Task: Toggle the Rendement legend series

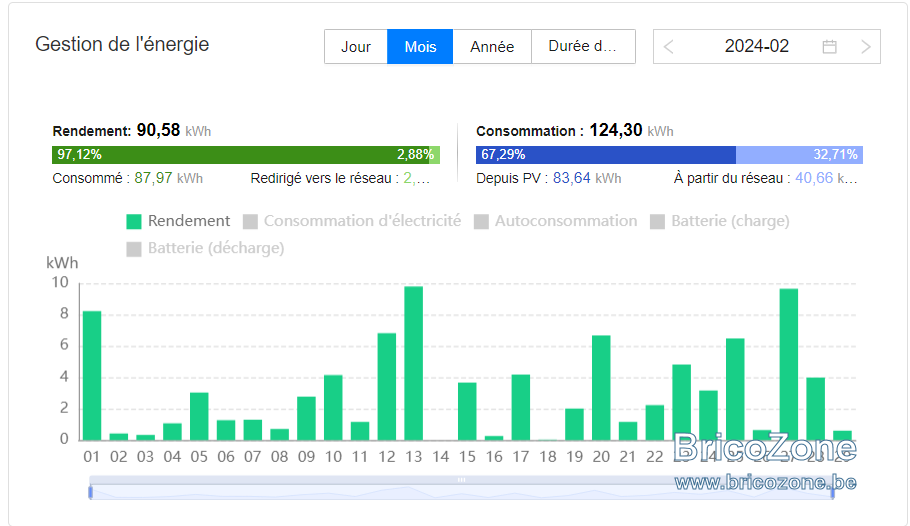Action: 178,221
